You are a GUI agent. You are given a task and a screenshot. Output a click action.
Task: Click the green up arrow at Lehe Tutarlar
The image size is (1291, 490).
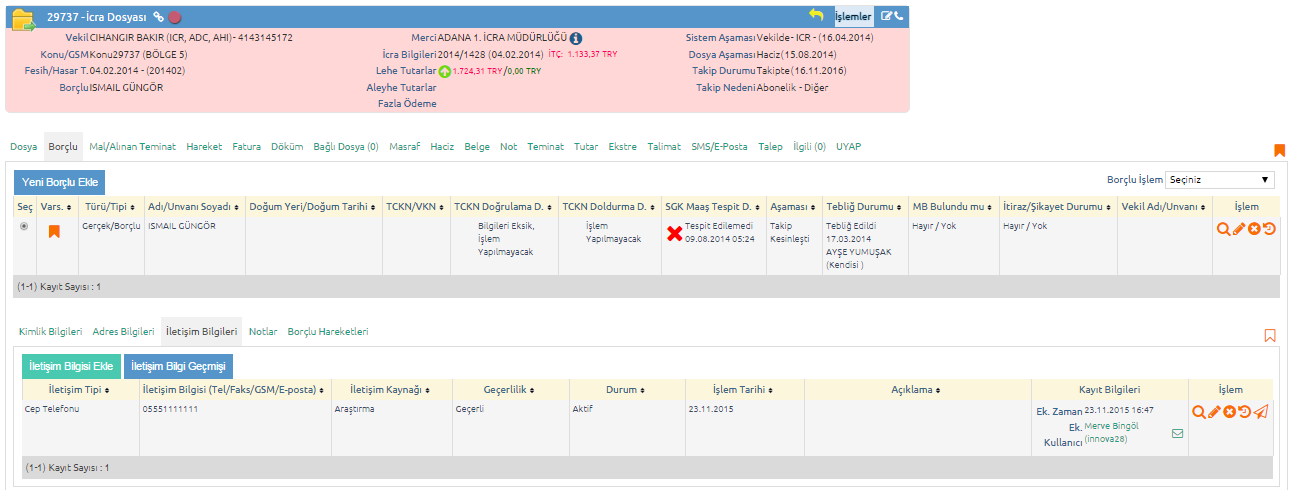pyautogui.click(x=445, y=72)
